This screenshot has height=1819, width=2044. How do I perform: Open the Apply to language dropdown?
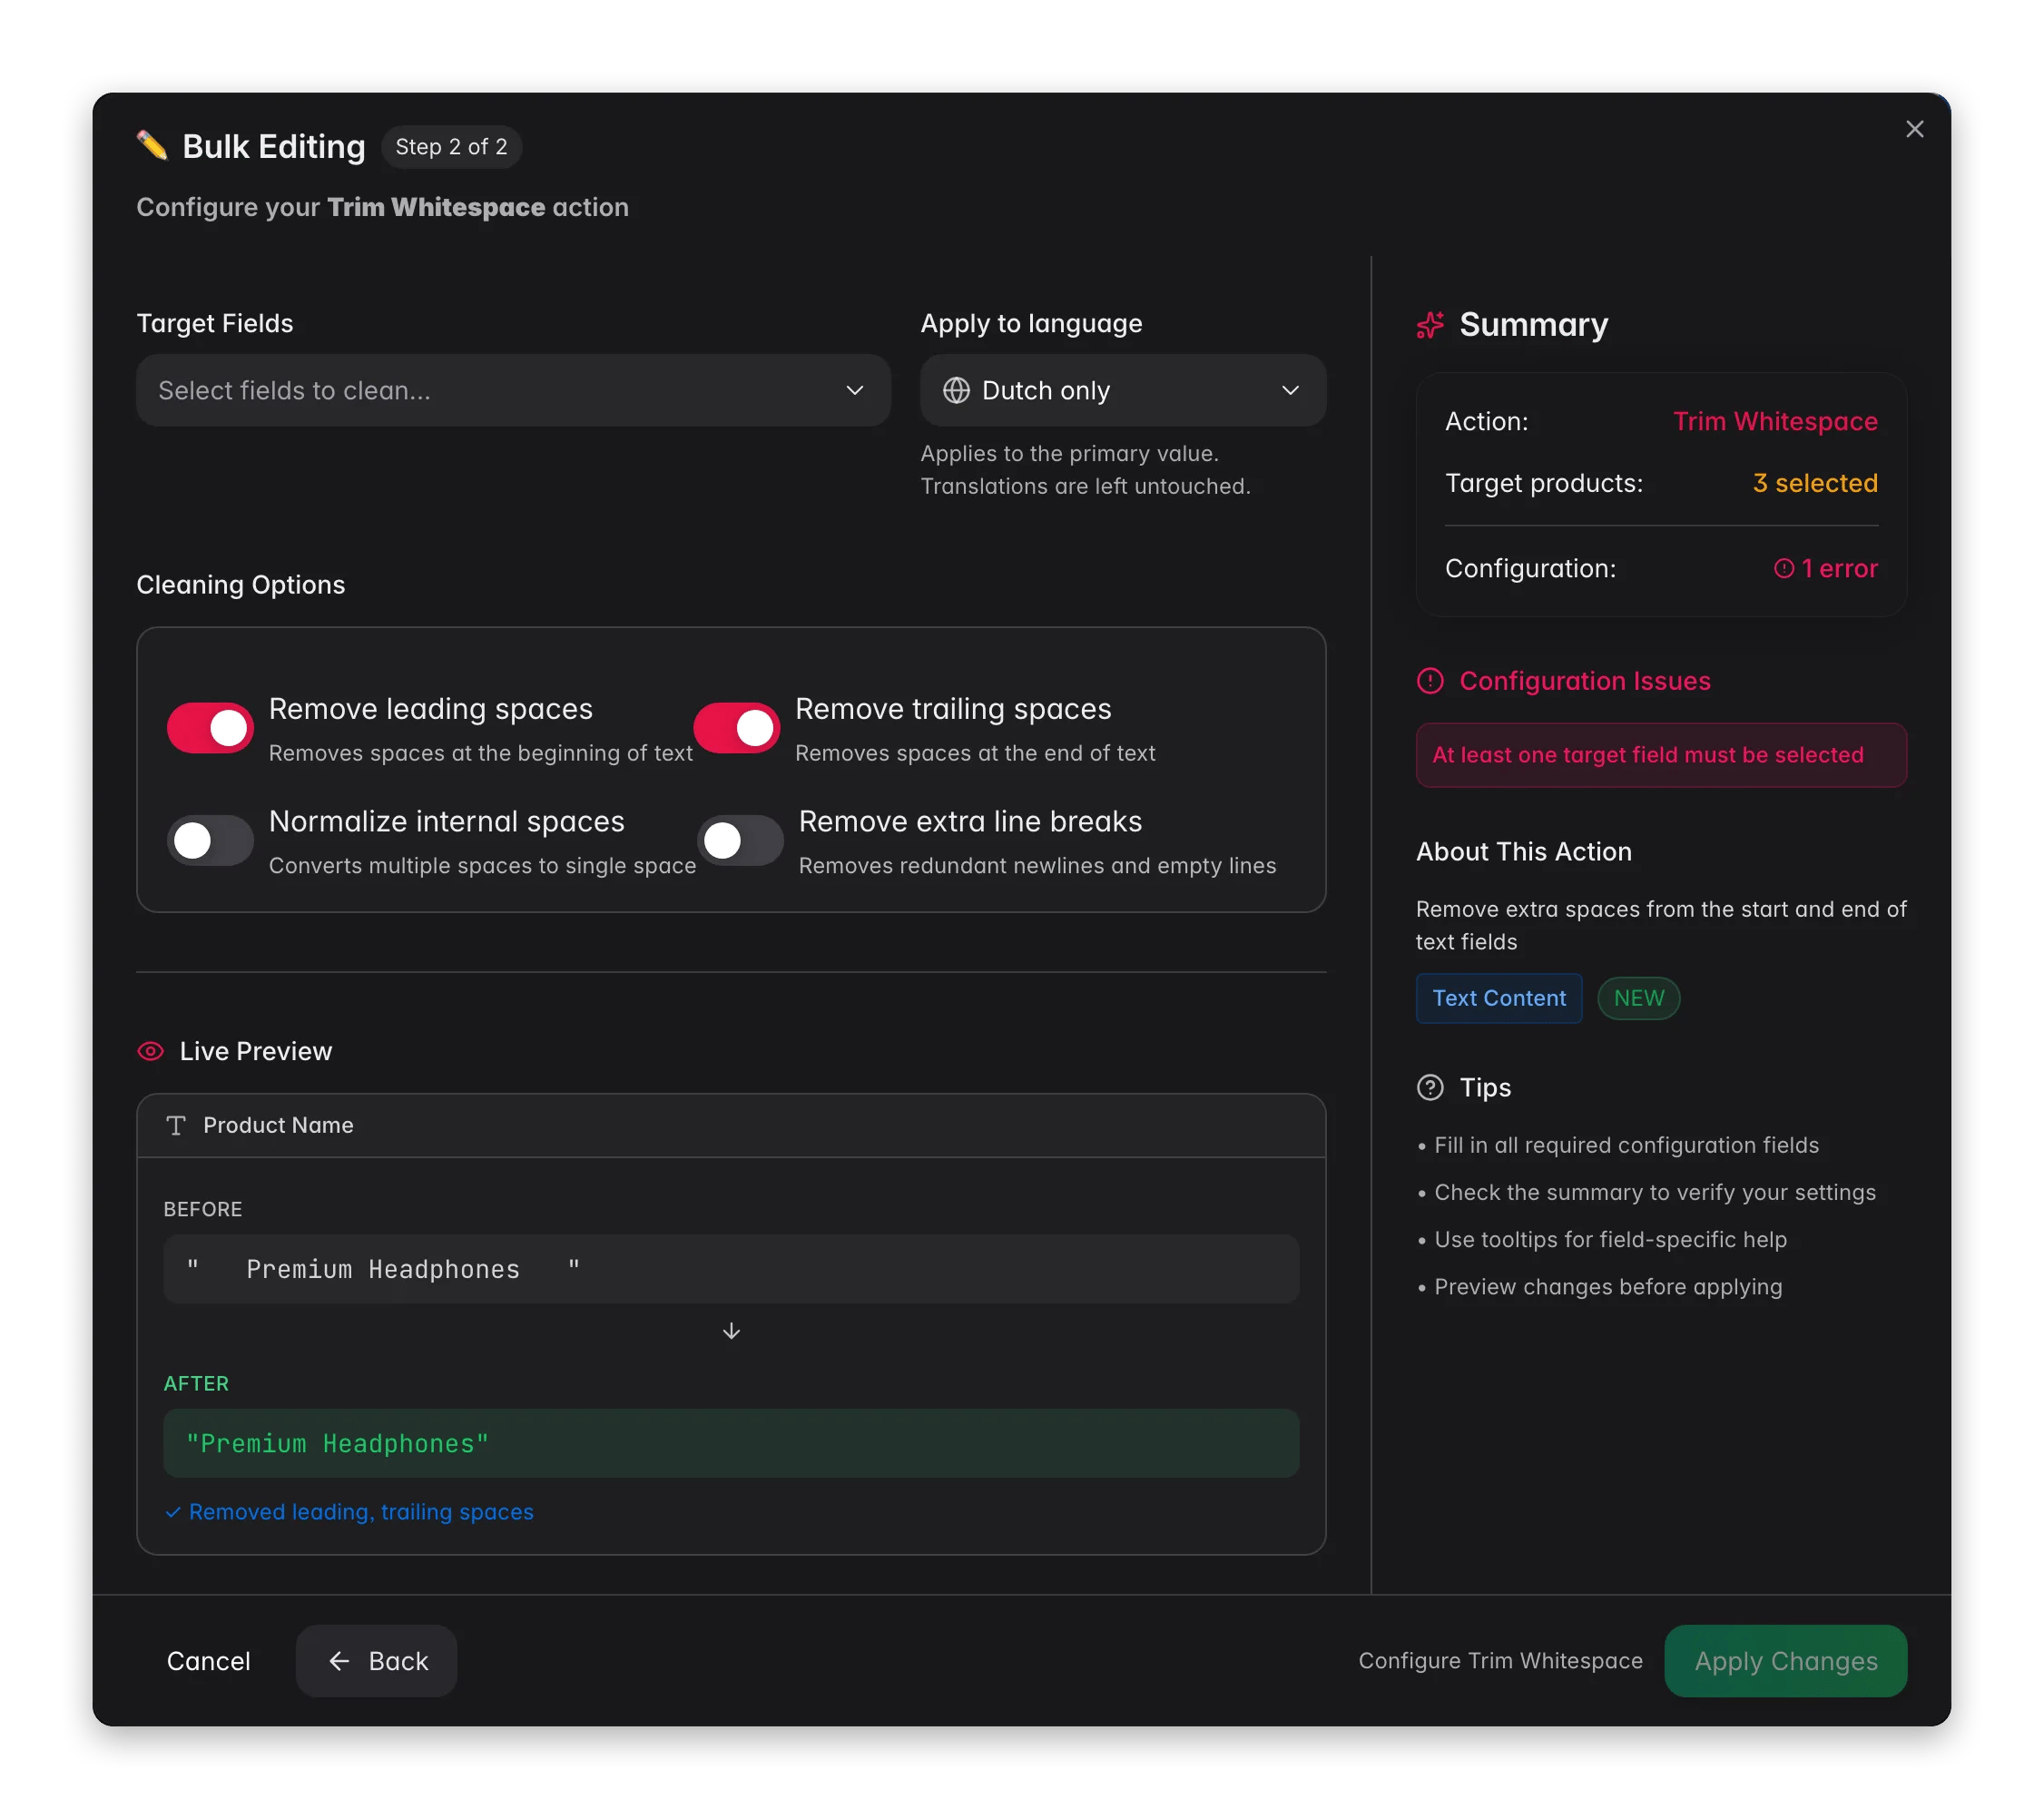coord(1123,390)
